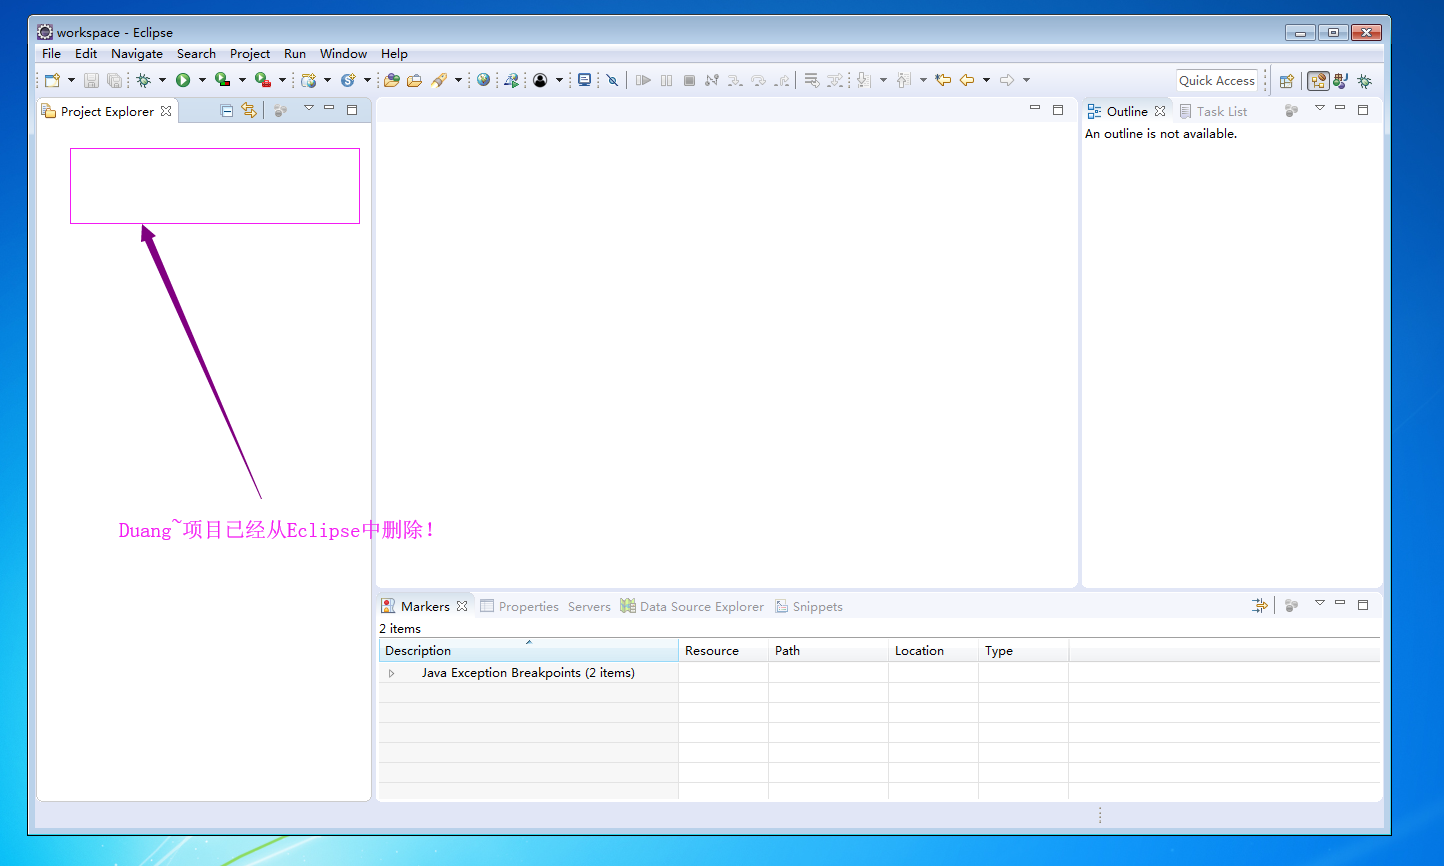Viewport: 1444px width, 866px height.
Task: Minimize the Outline view panel
Action: [1340, 108]
